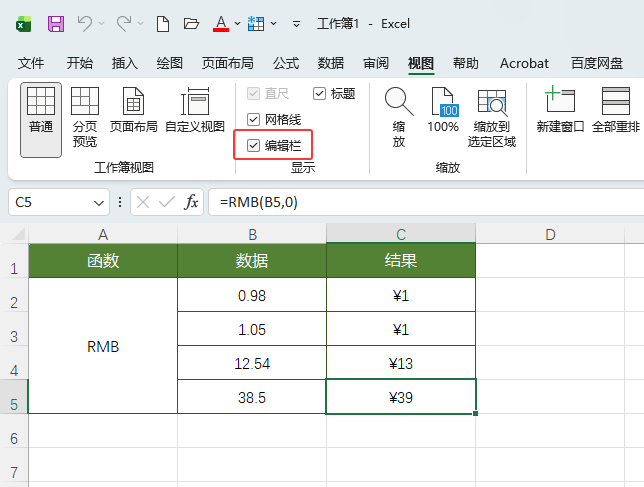The image size is (644, 487).
Task: Switch to the 数据 tab
Action: click(331, 63)
